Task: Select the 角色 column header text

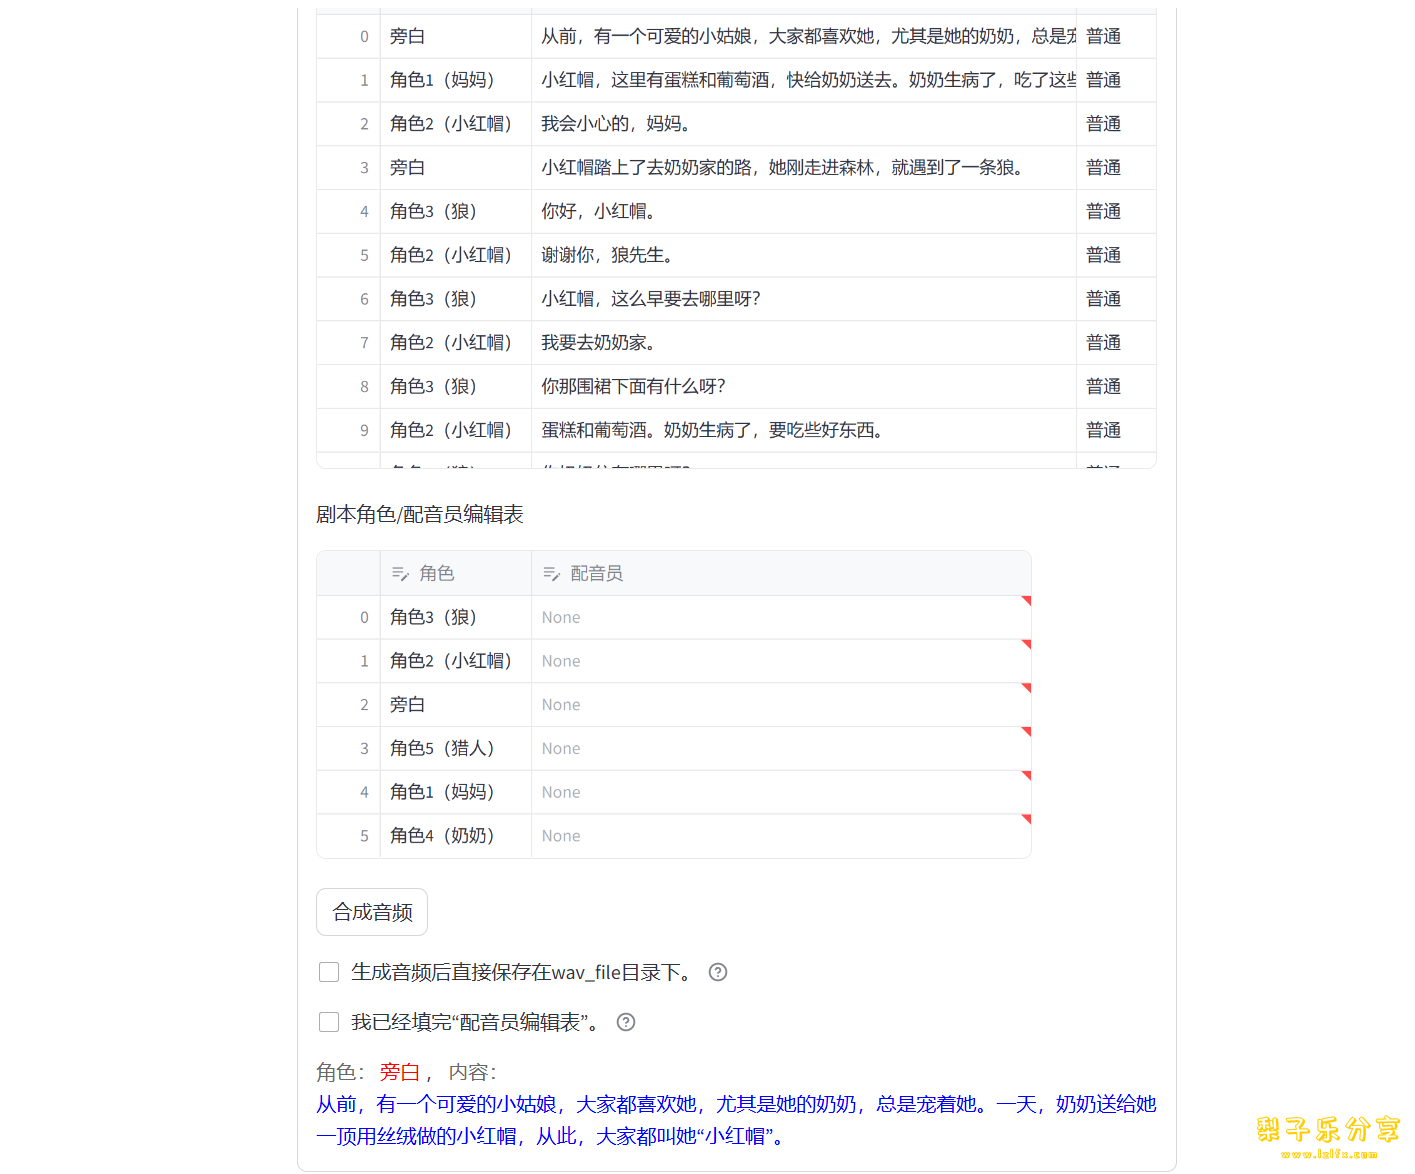Action: 437,574
